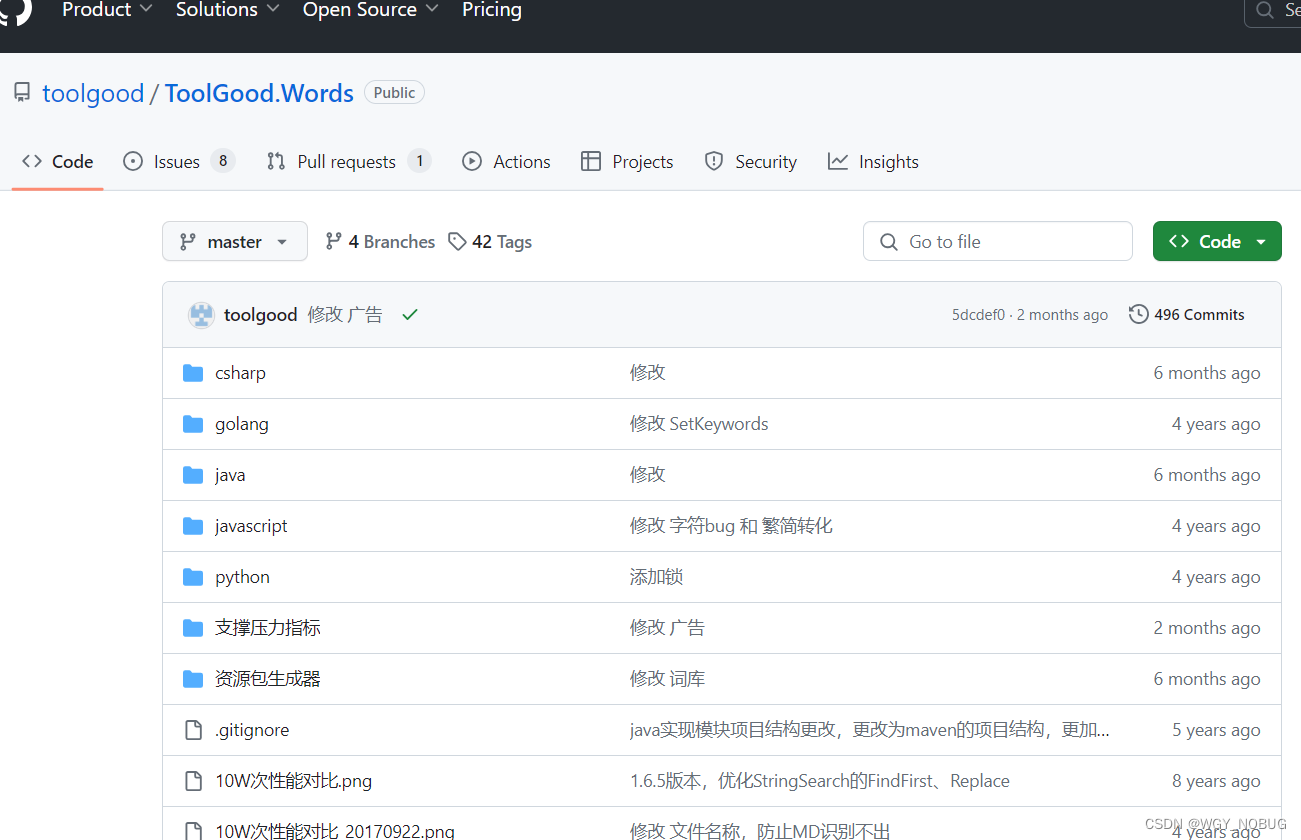Open the 资源包生成器 folder
1301x840 pixels.
[x=268, y=679]
